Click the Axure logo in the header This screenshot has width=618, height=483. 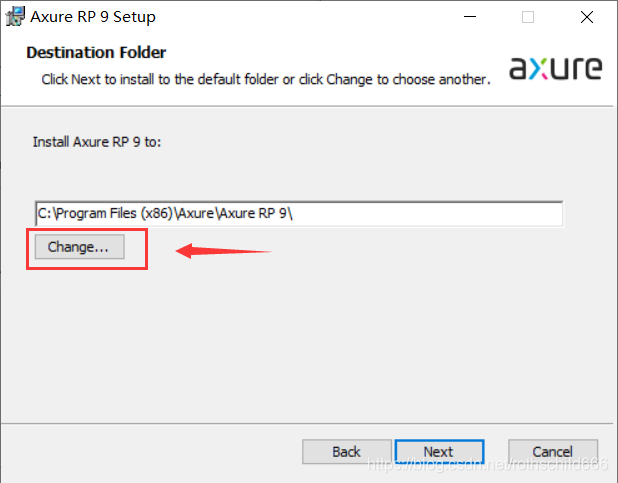pos(555,68)
